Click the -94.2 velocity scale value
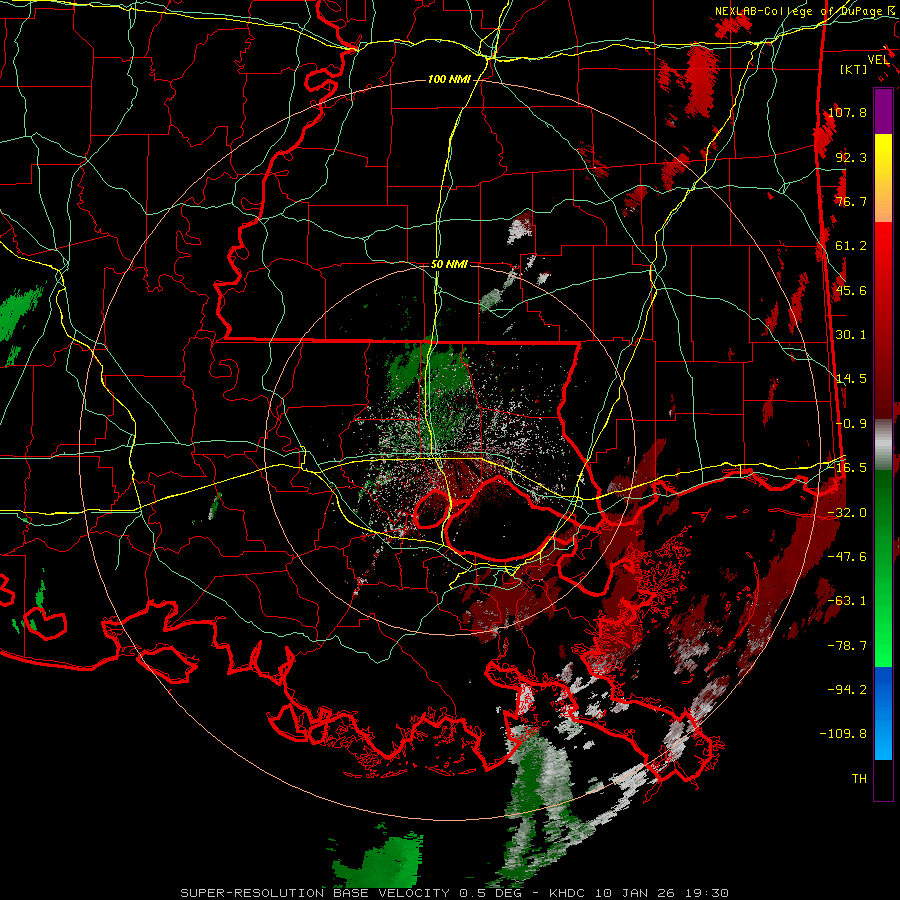900x900 pixels. pyautogui.click(x=847, y=690)
